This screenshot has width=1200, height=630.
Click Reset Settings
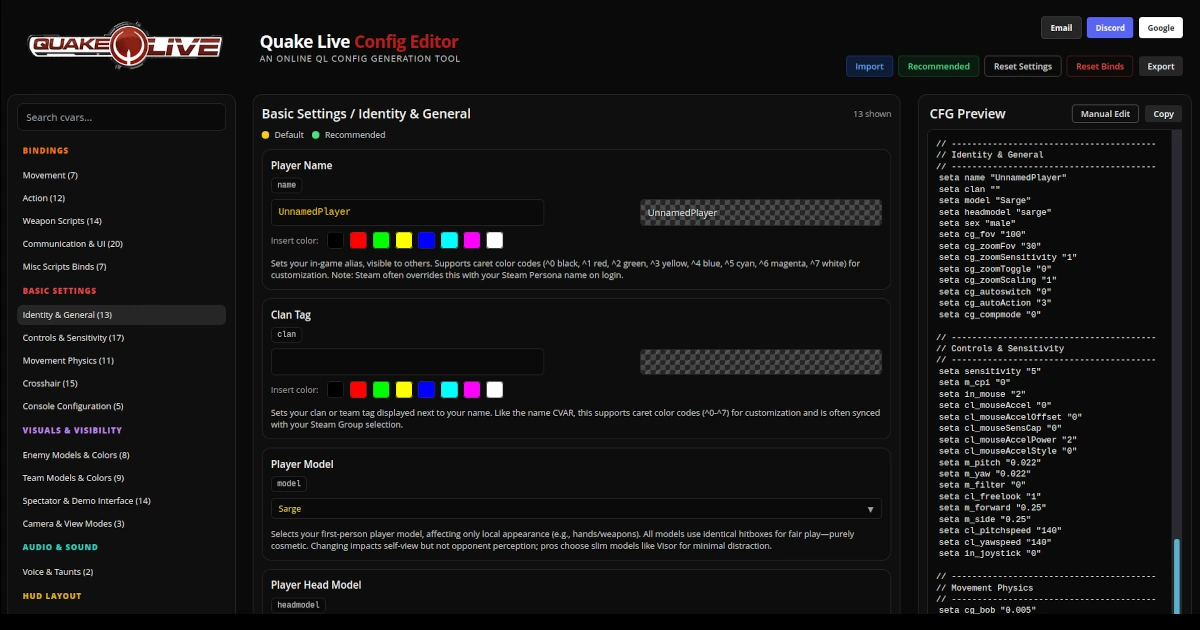(1023, 66)
